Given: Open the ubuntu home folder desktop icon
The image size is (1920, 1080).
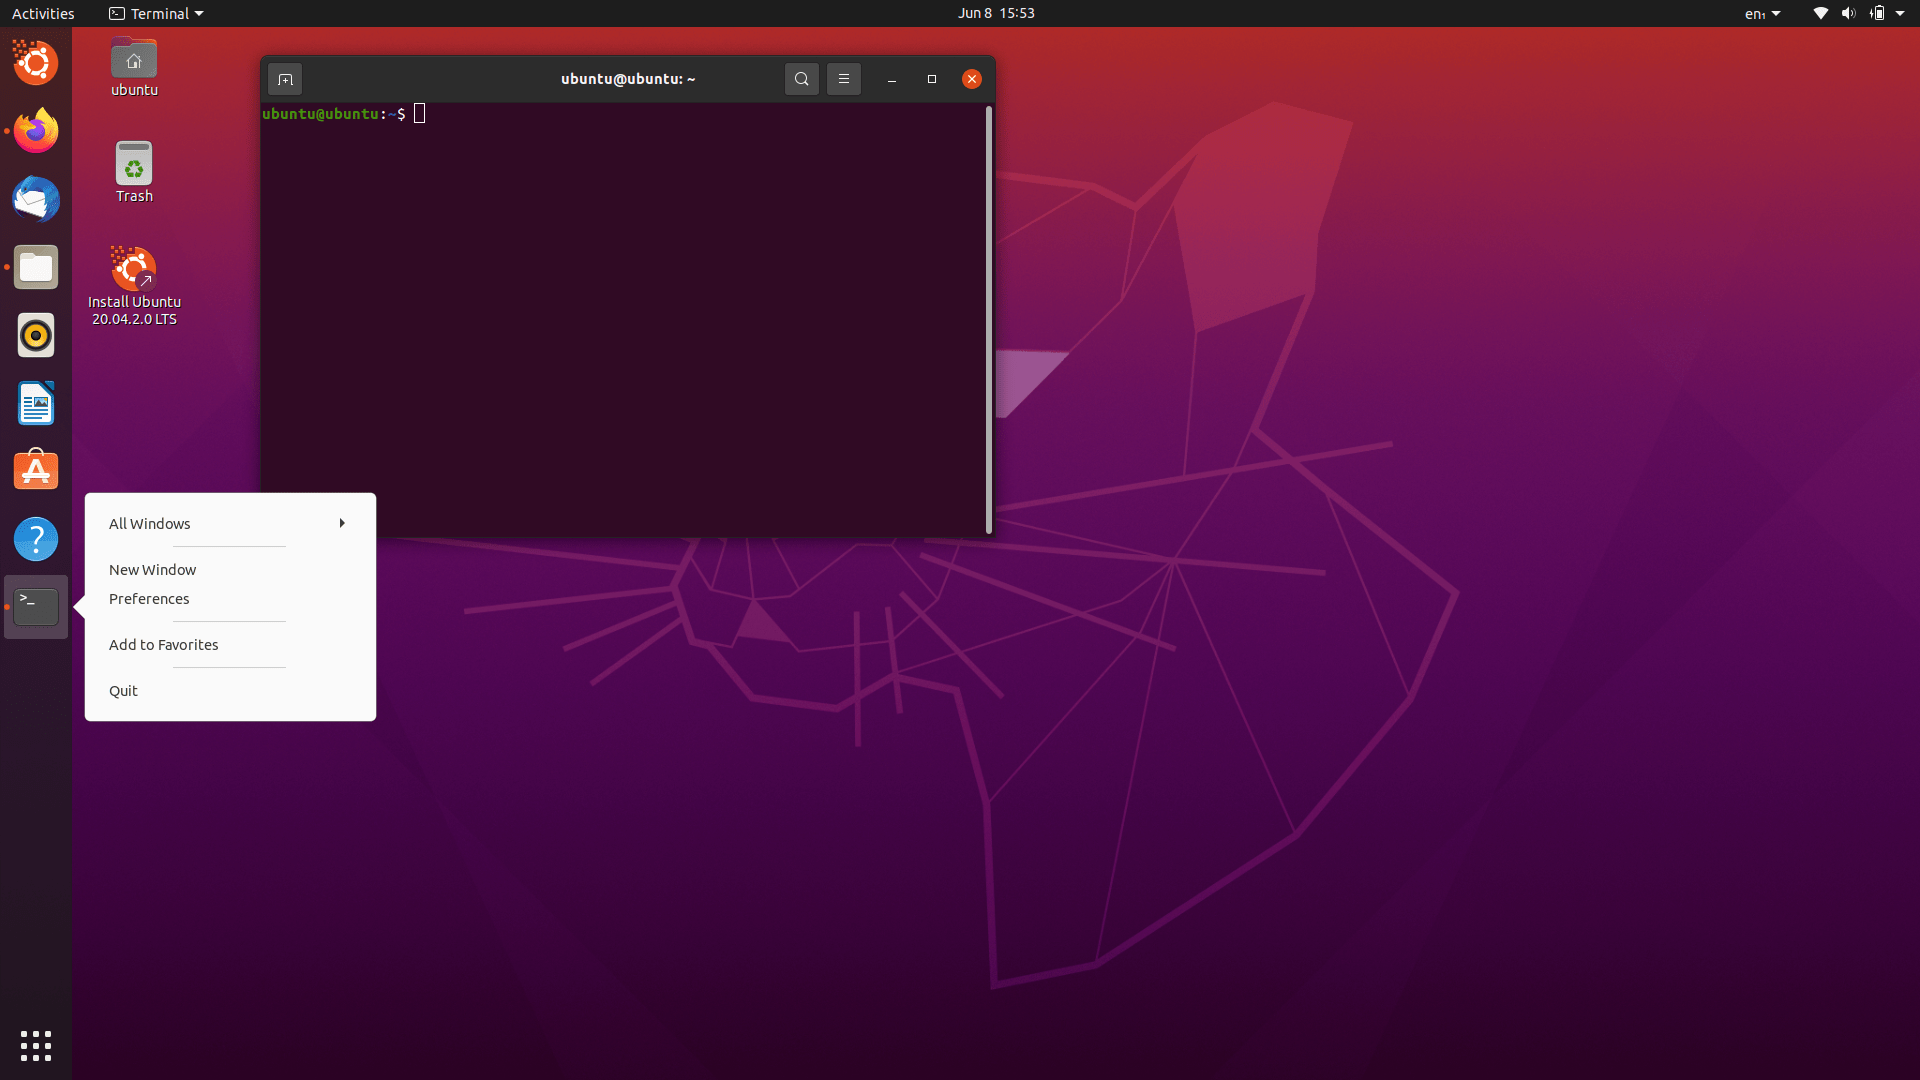Looking at the screenshot, I should [134, 67].
